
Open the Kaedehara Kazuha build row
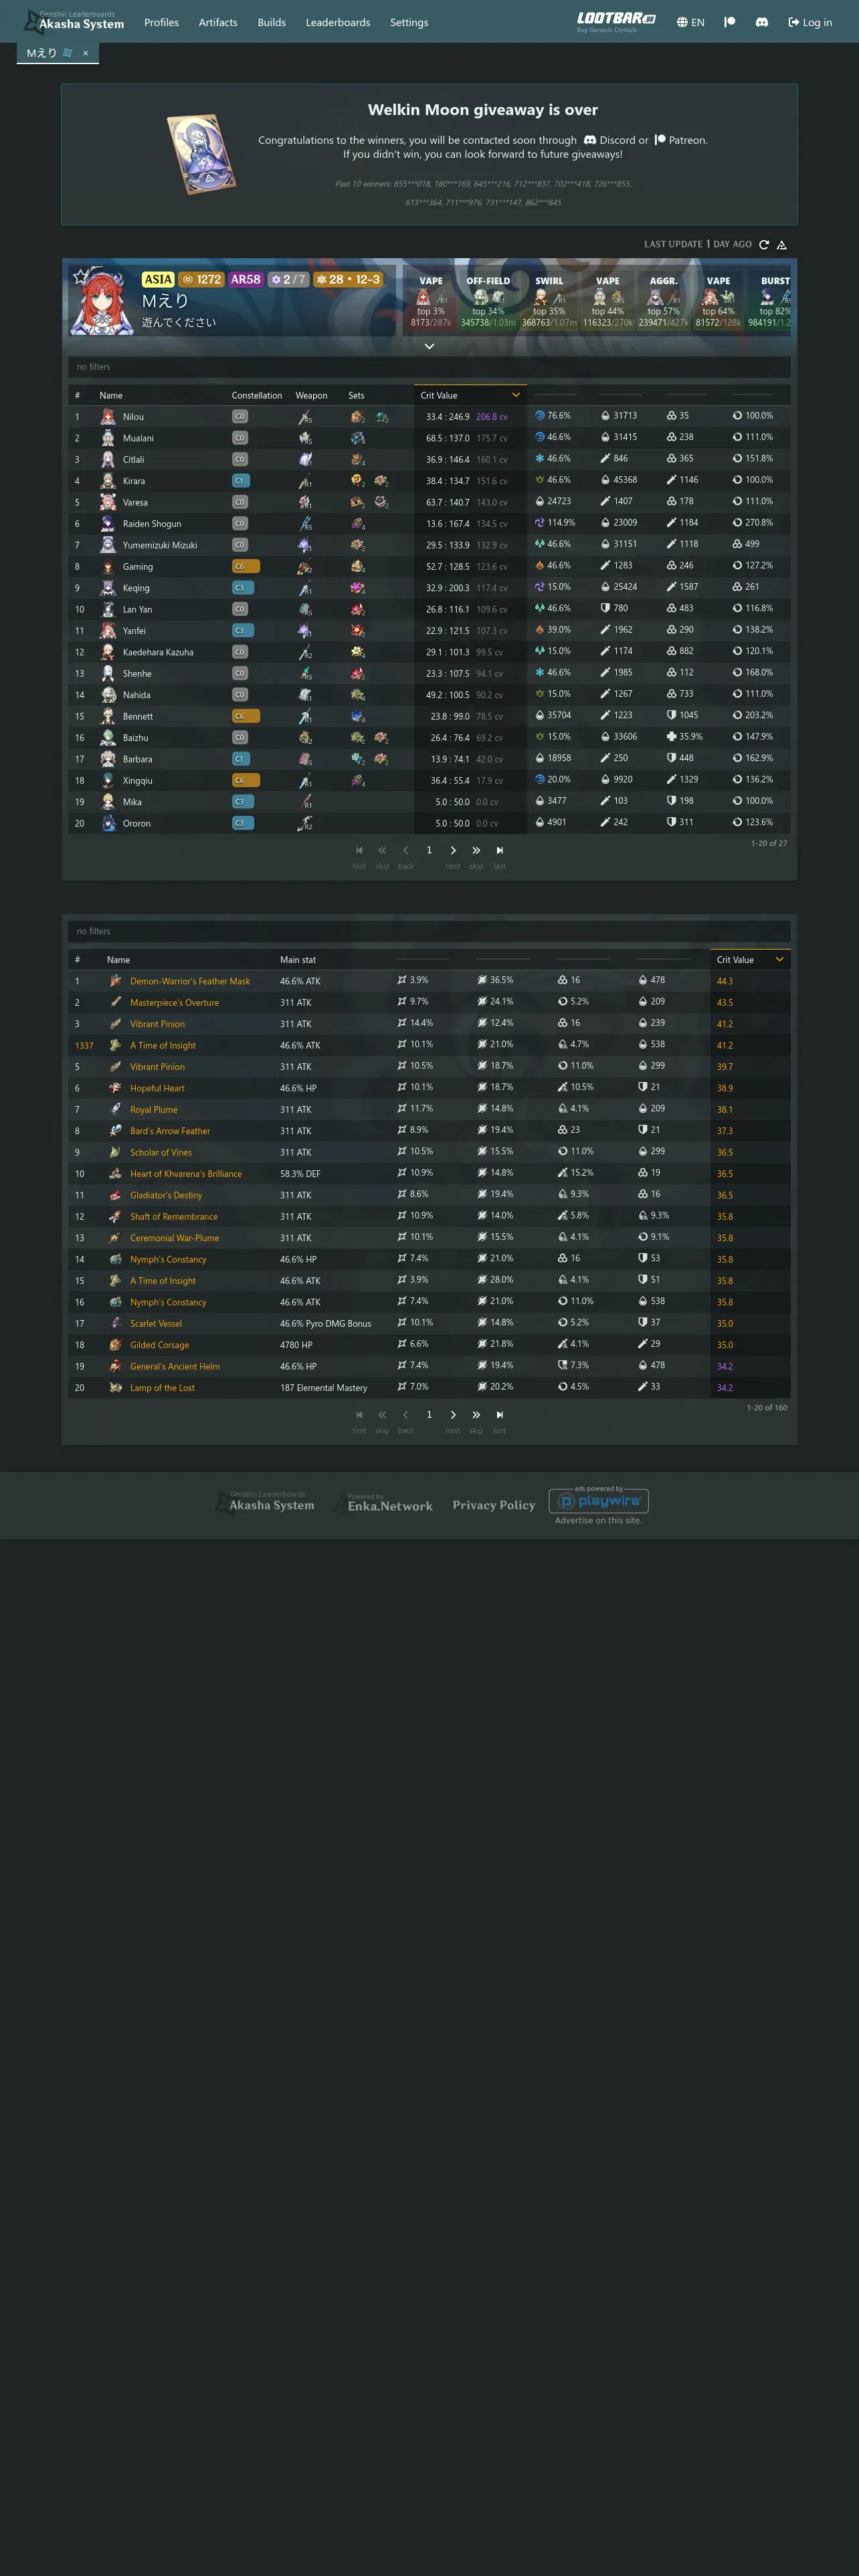click(429, 652)
